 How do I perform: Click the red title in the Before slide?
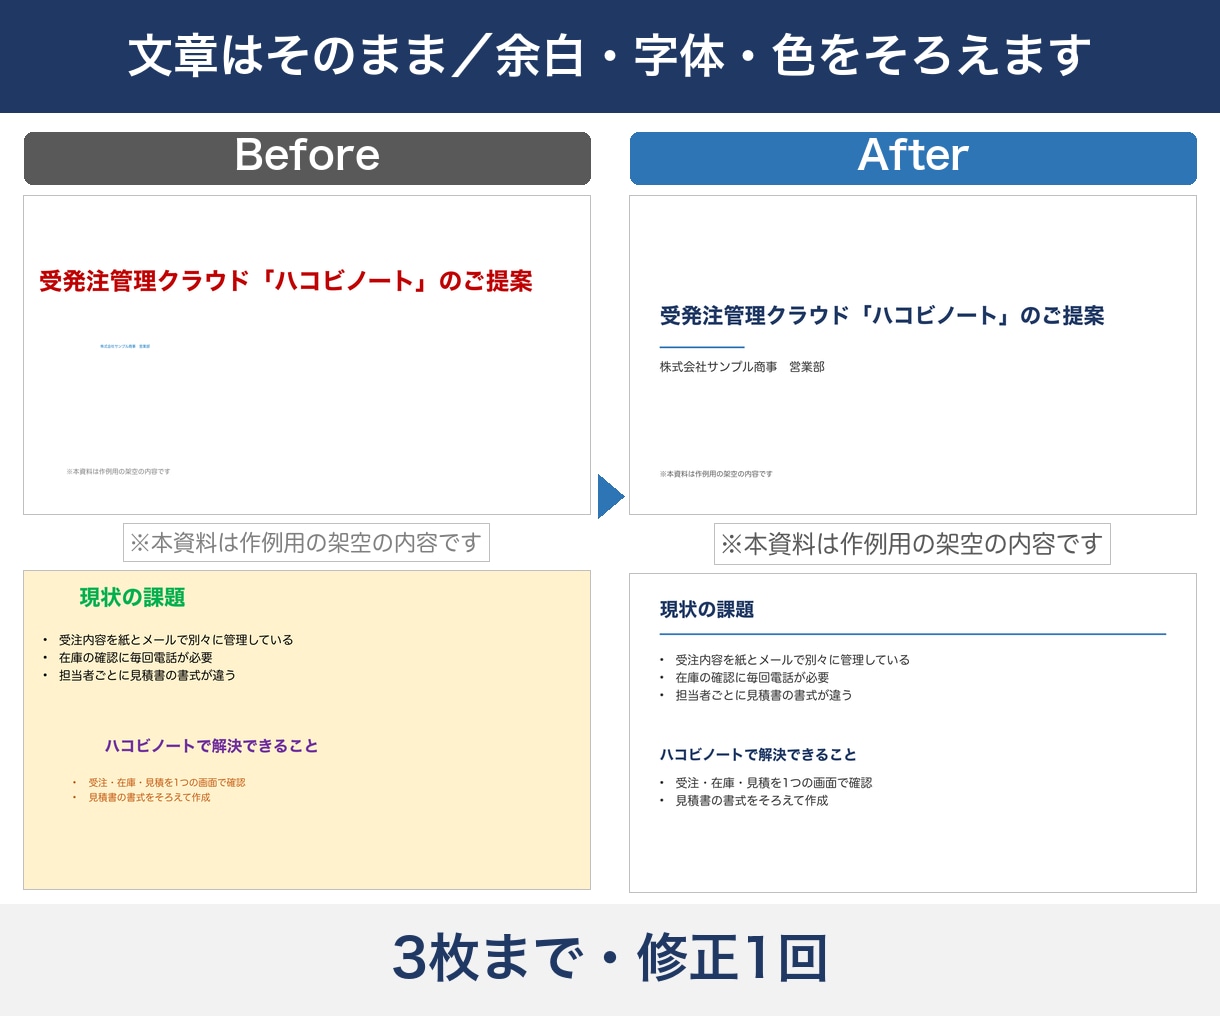click(286, 281)
